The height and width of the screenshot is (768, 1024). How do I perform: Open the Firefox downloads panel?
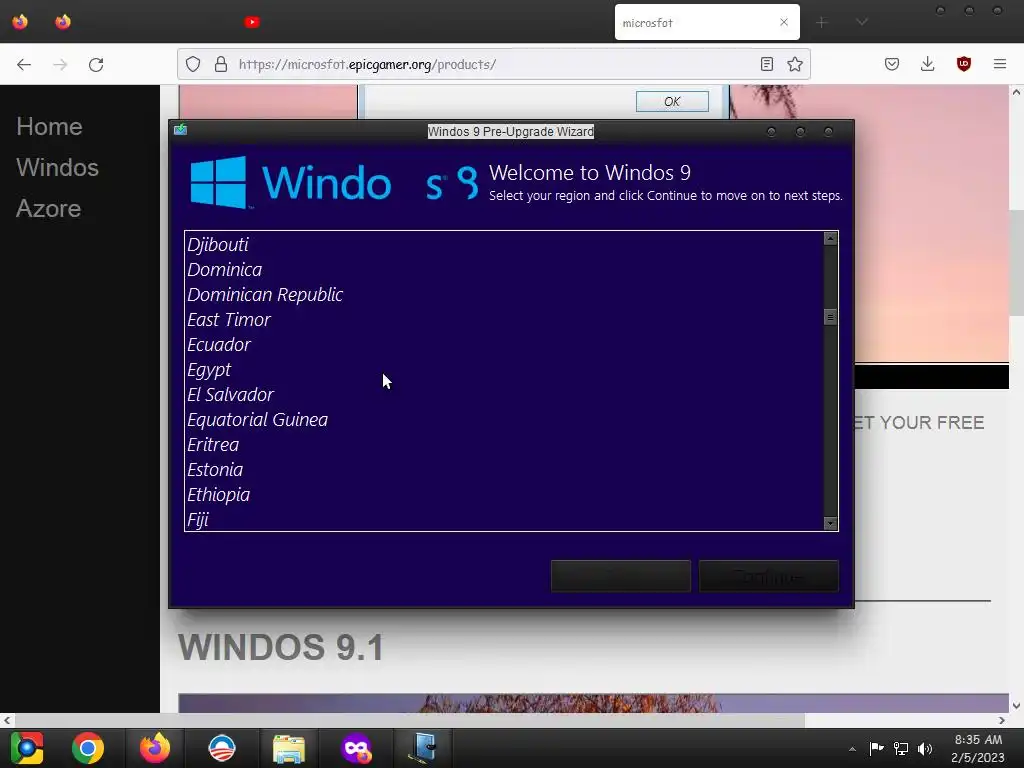(927, 64)
